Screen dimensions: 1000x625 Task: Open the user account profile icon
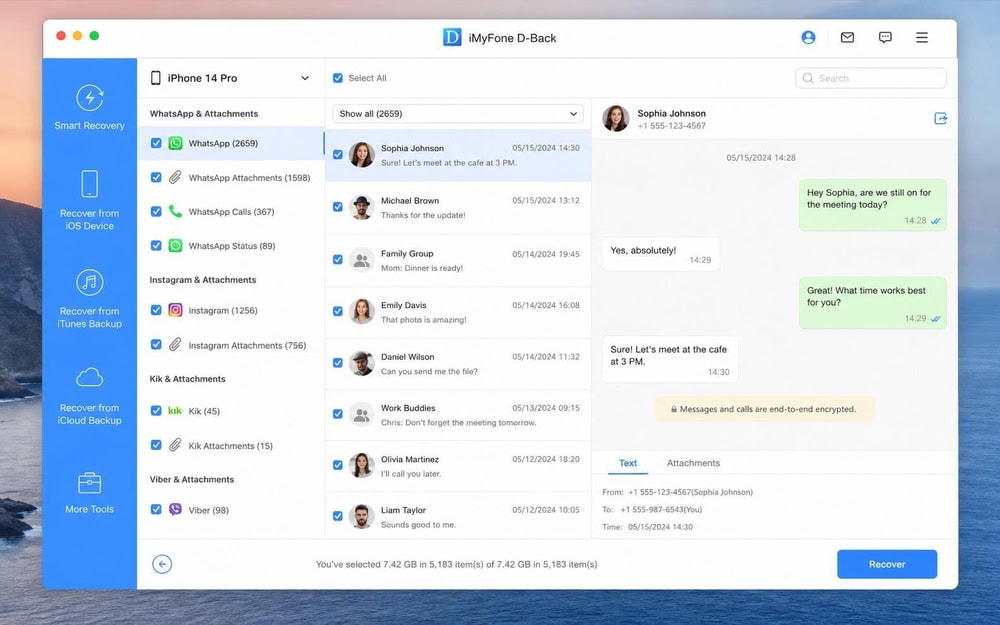click(808, 38)
